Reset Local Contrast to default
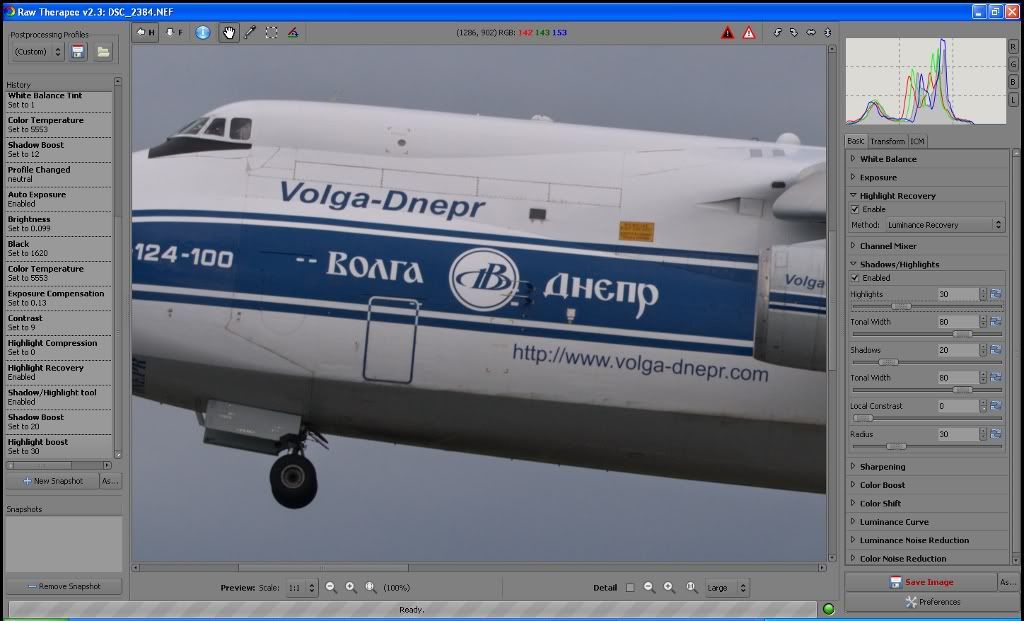The image size is (1024, 621). [x=995, y=406]
